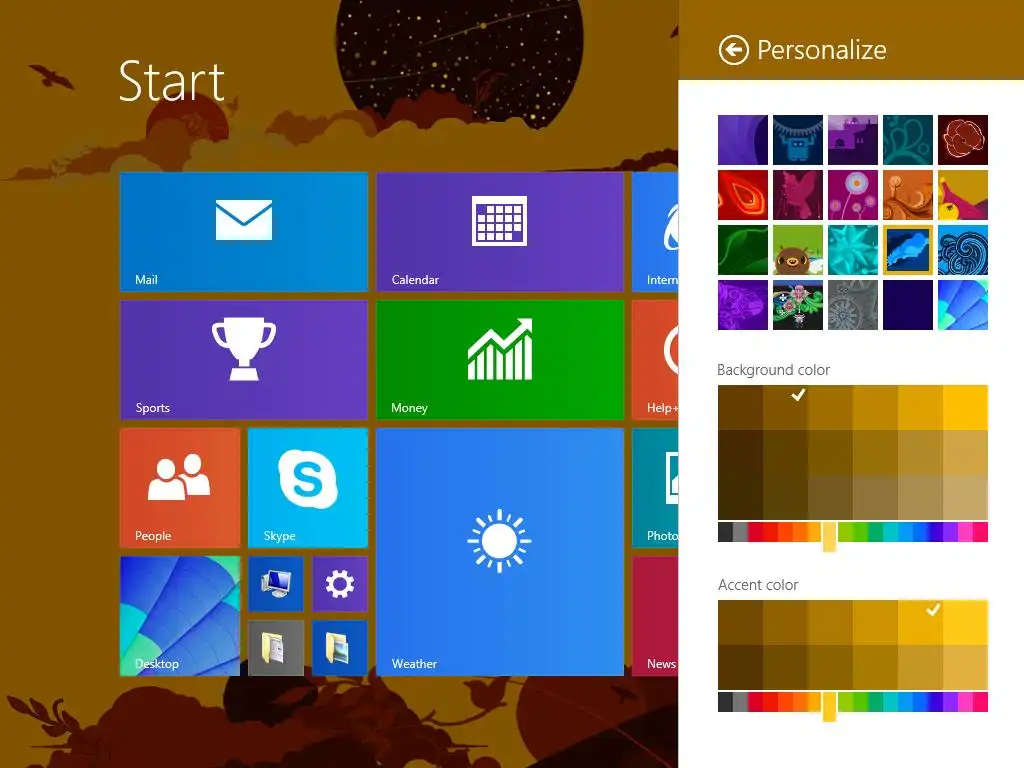Image resolution: width=1024 pixels, height=768 pixels.
Task: Pick the brightest yellow top-right Background color swatch
Action: [965, 408]
